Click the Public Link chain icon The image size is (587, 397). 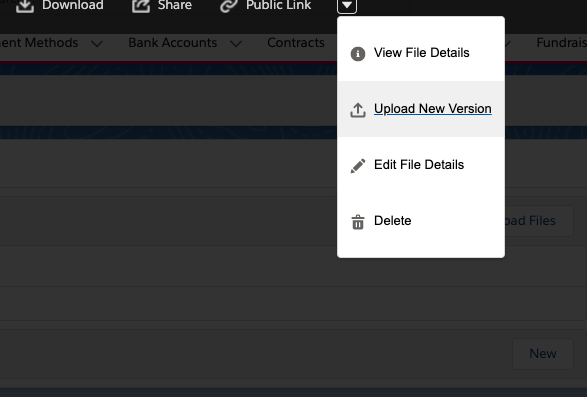(229, 5)
